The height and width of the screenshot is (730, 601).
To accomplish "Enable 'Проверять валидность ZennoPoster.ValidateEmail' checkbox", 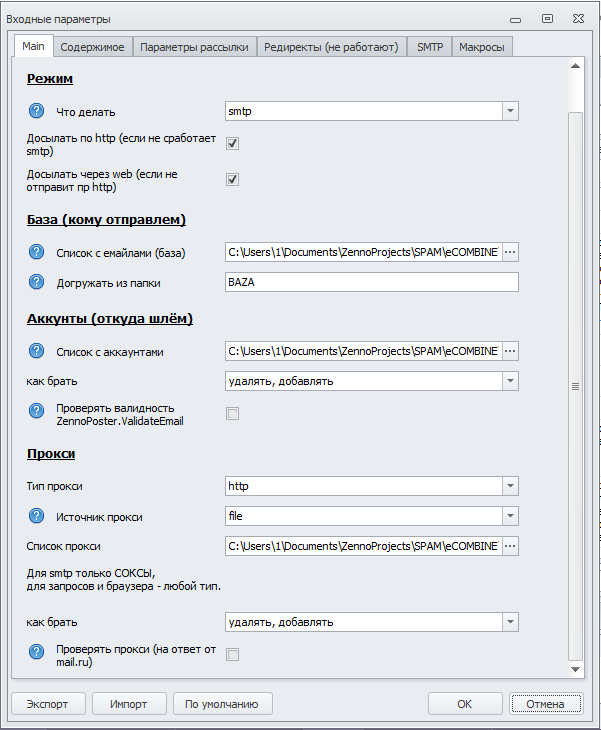I will point(232,413).
